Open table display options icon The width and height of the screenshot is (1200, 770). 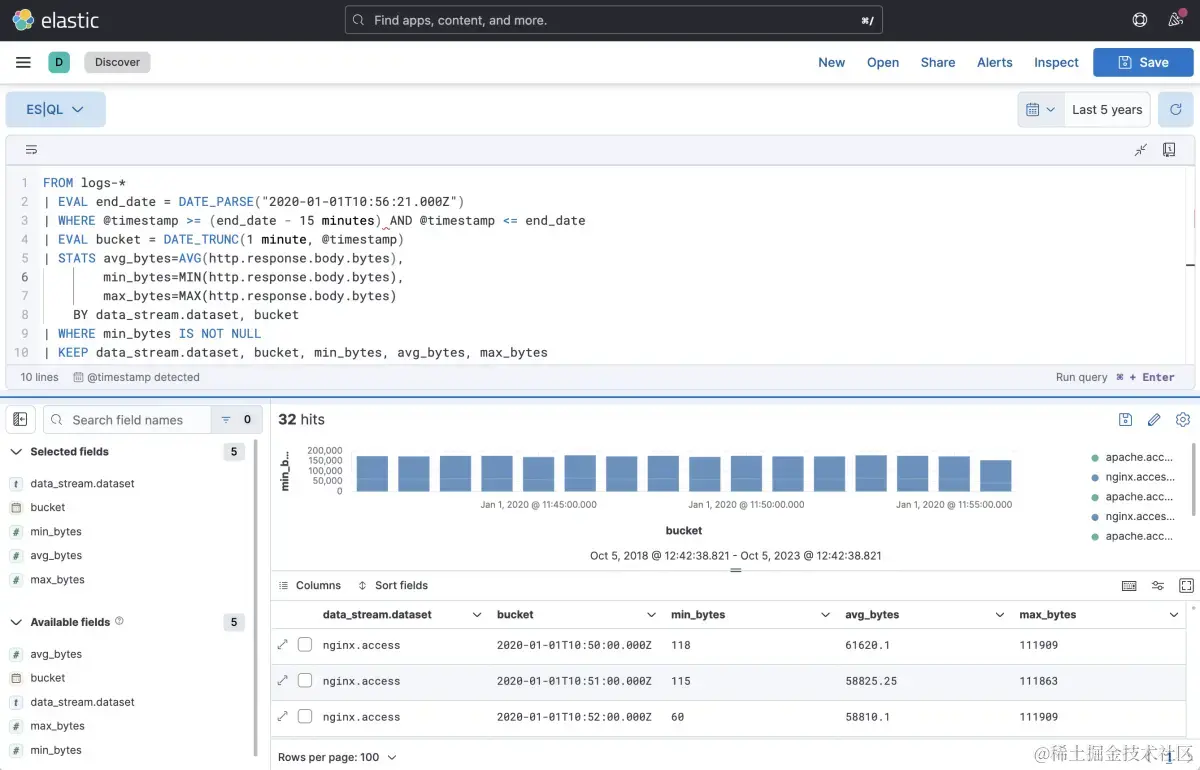(1158, 586)
